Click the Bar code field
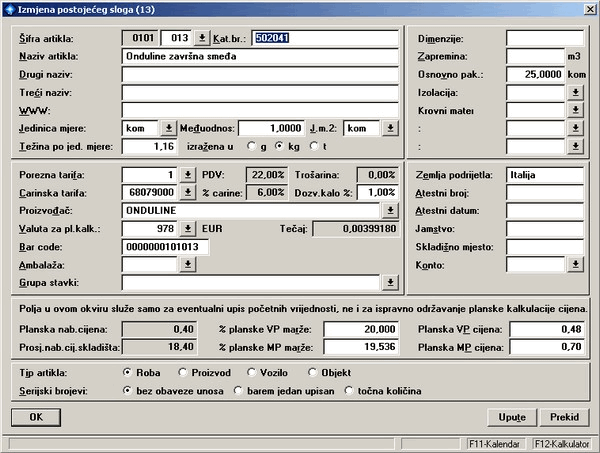Image resolution: width=600 pixels, height=453 pixels. coord(165,247)
